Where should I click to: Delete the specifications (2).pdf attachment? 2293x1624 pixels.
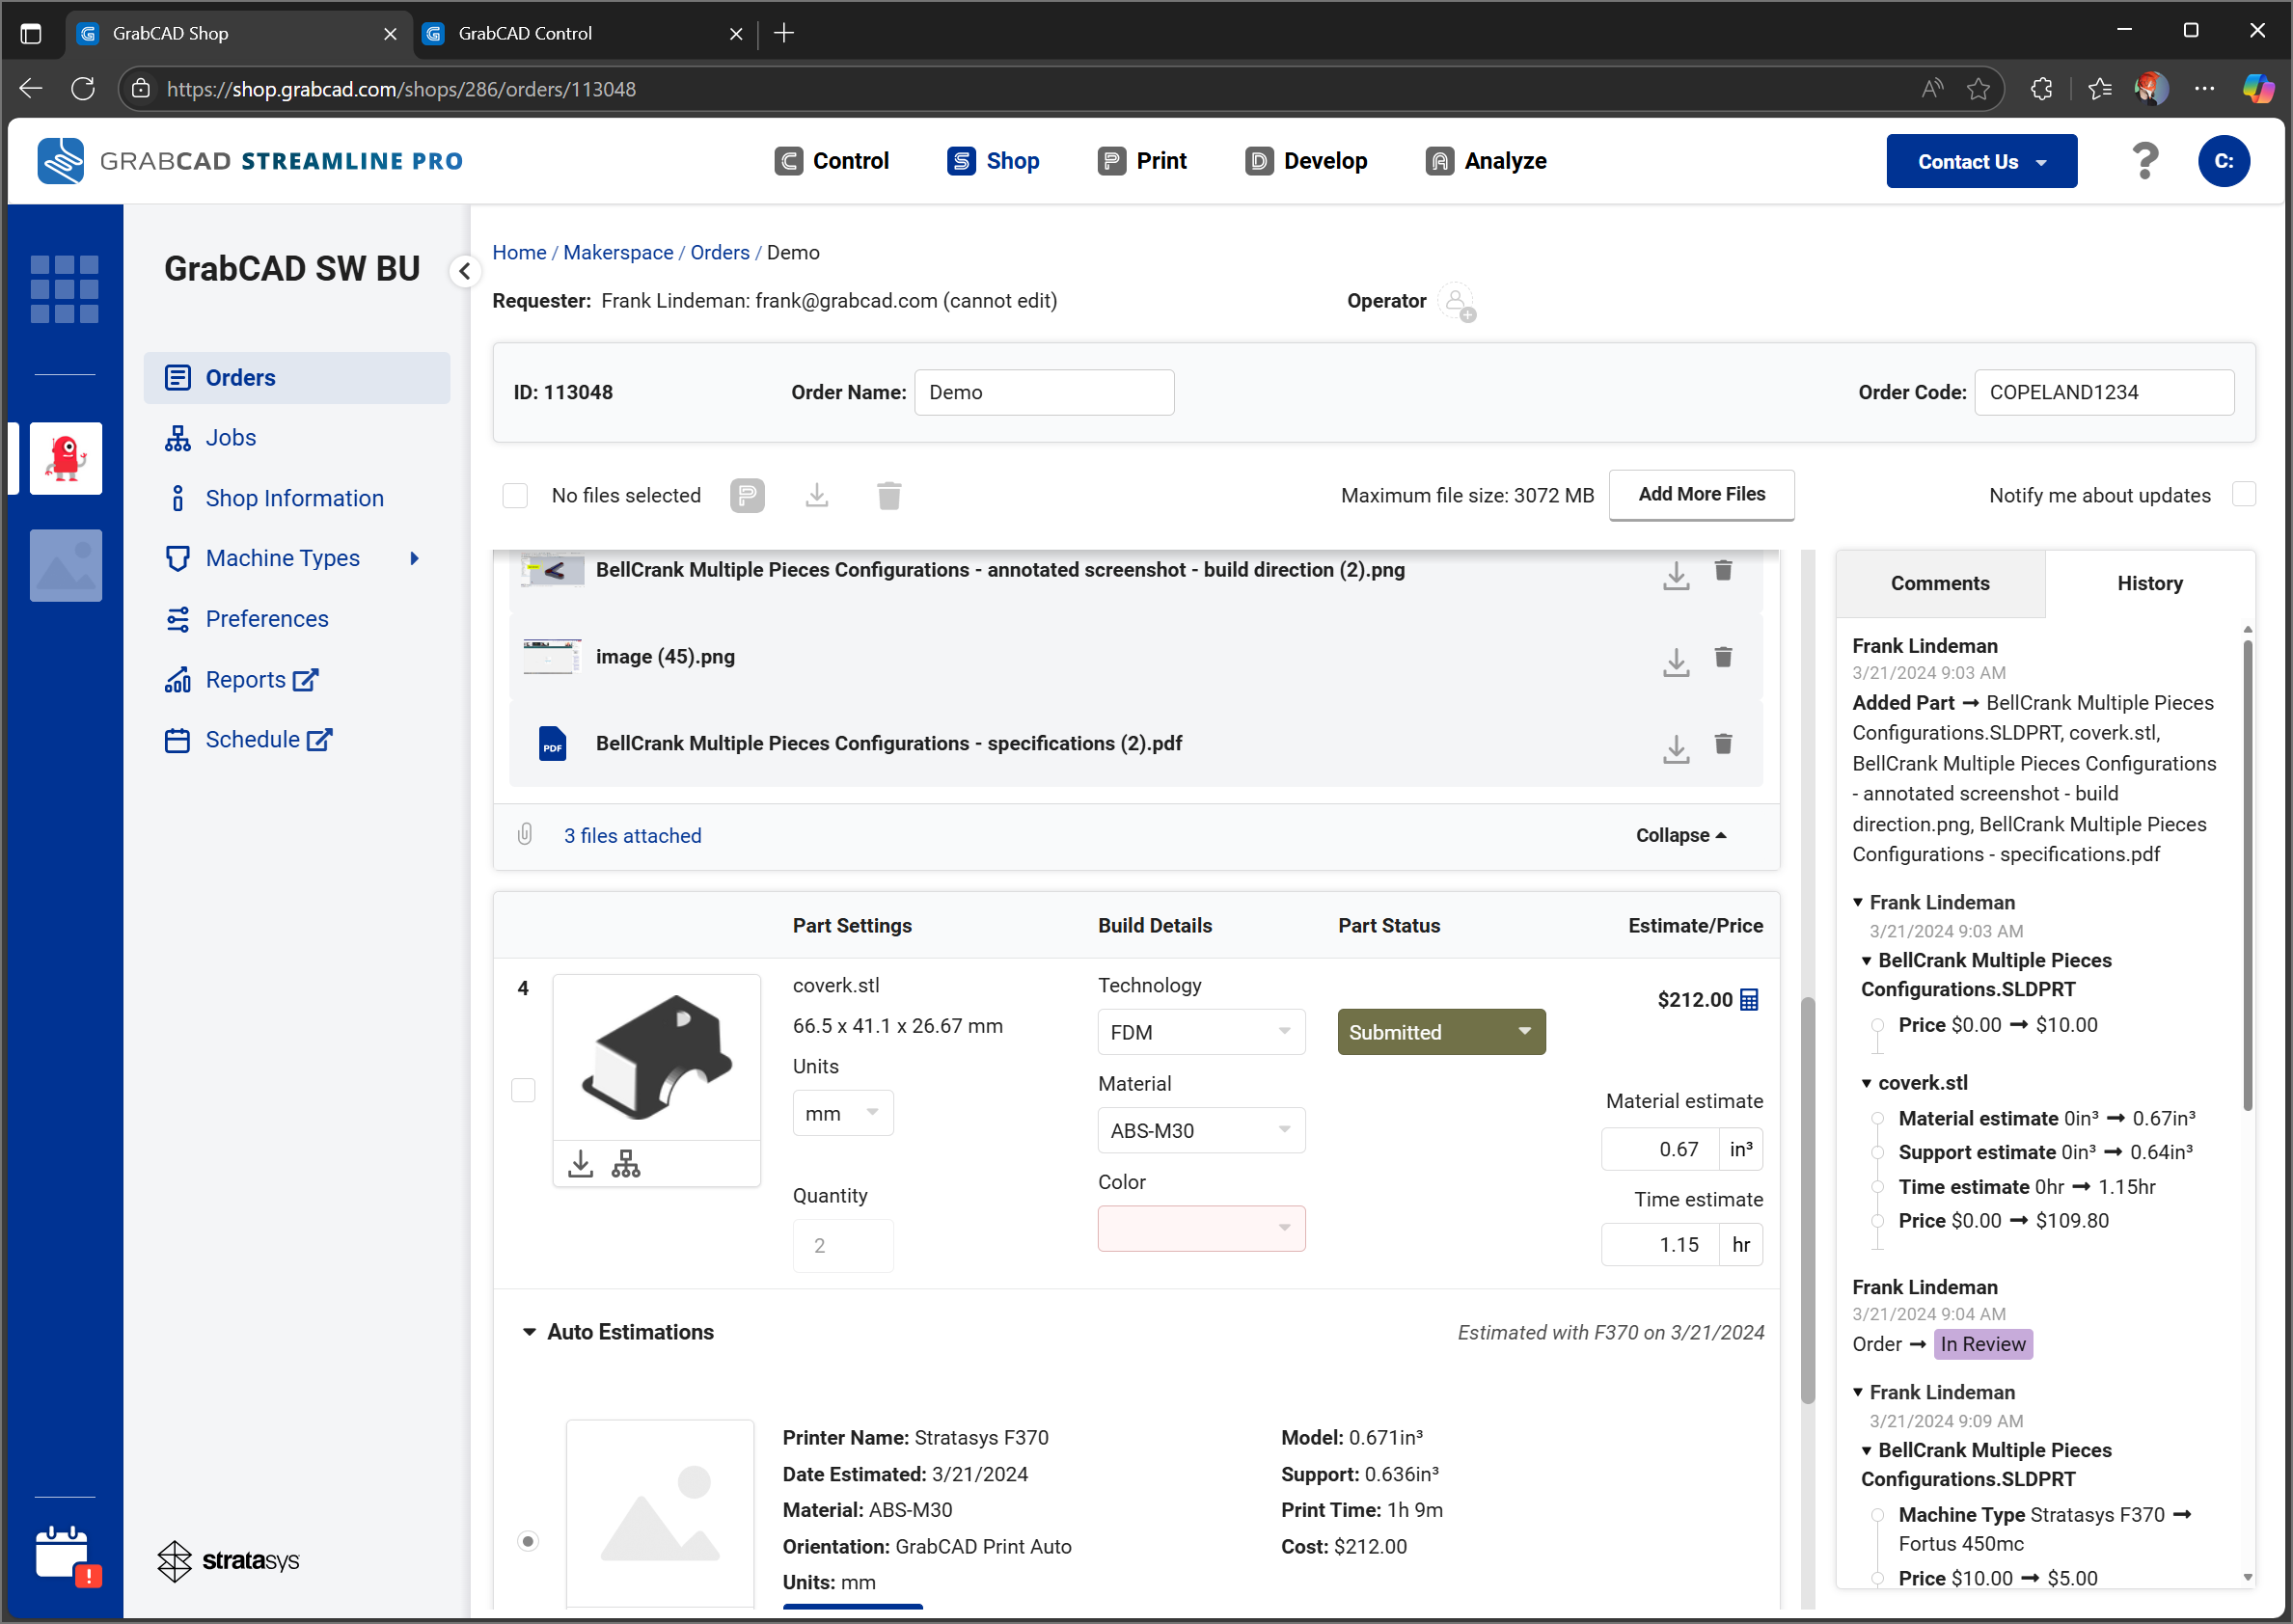point(1723,744)
